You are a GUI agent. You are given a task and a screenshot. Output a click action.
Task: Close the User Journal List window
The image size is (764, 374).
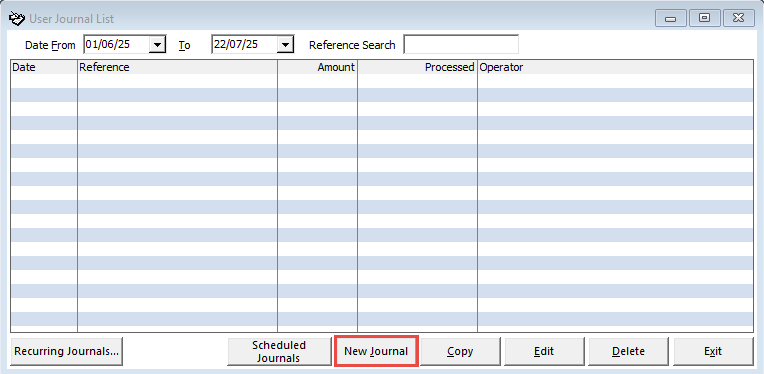[739, 19]
